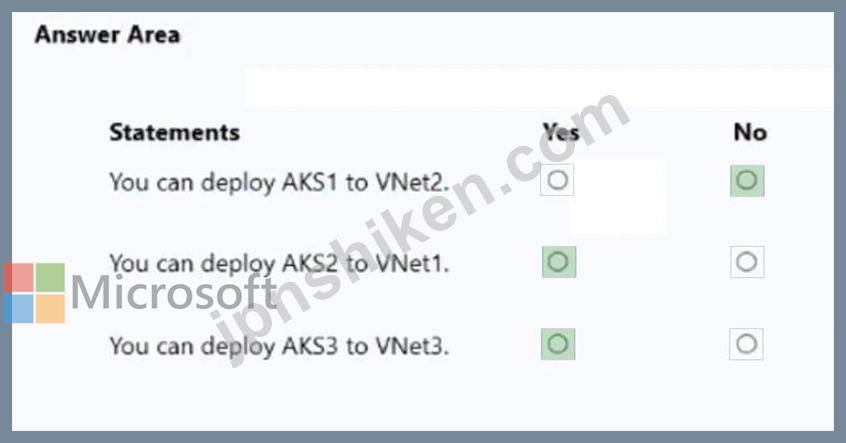The height and width of the screenshot is (443, 846).
Task: Click the red square in Microsoft logo
Action: [18, 277]
